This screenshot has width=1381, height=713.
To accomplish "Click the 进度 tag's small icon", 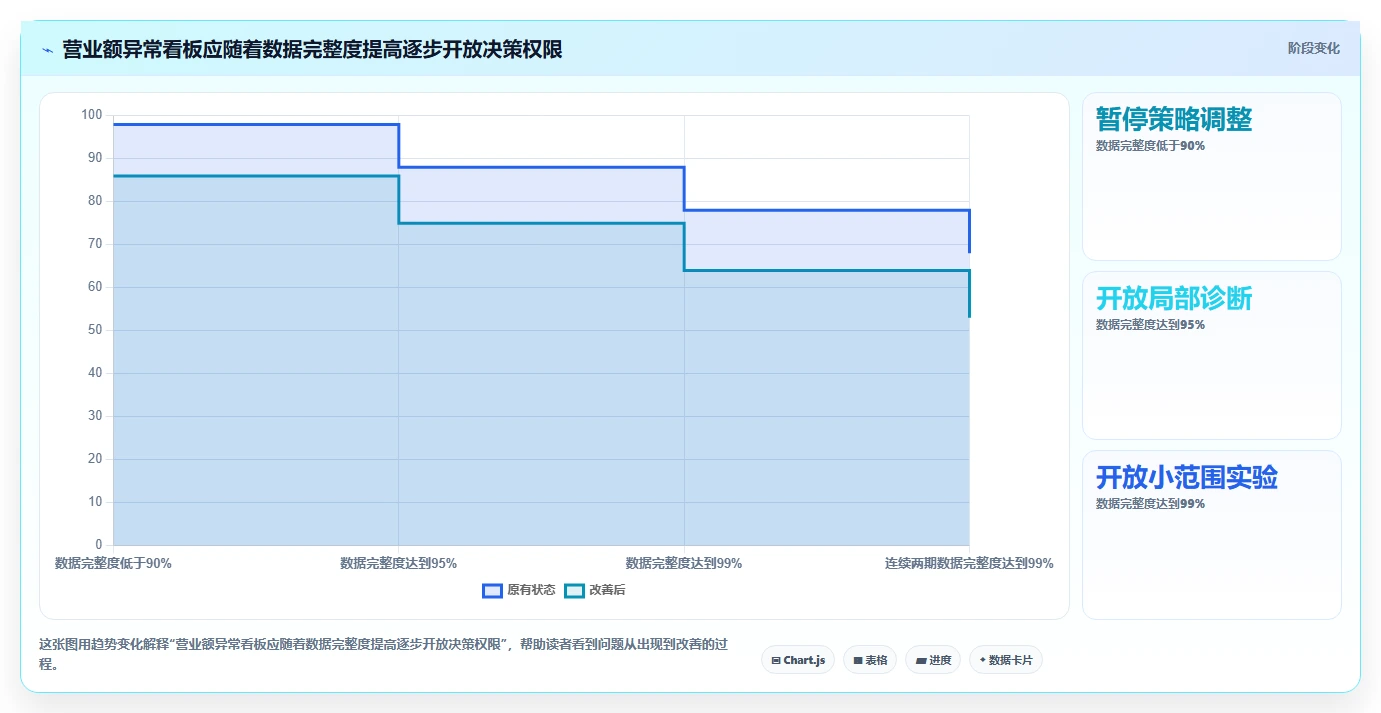I will (921, 660).
